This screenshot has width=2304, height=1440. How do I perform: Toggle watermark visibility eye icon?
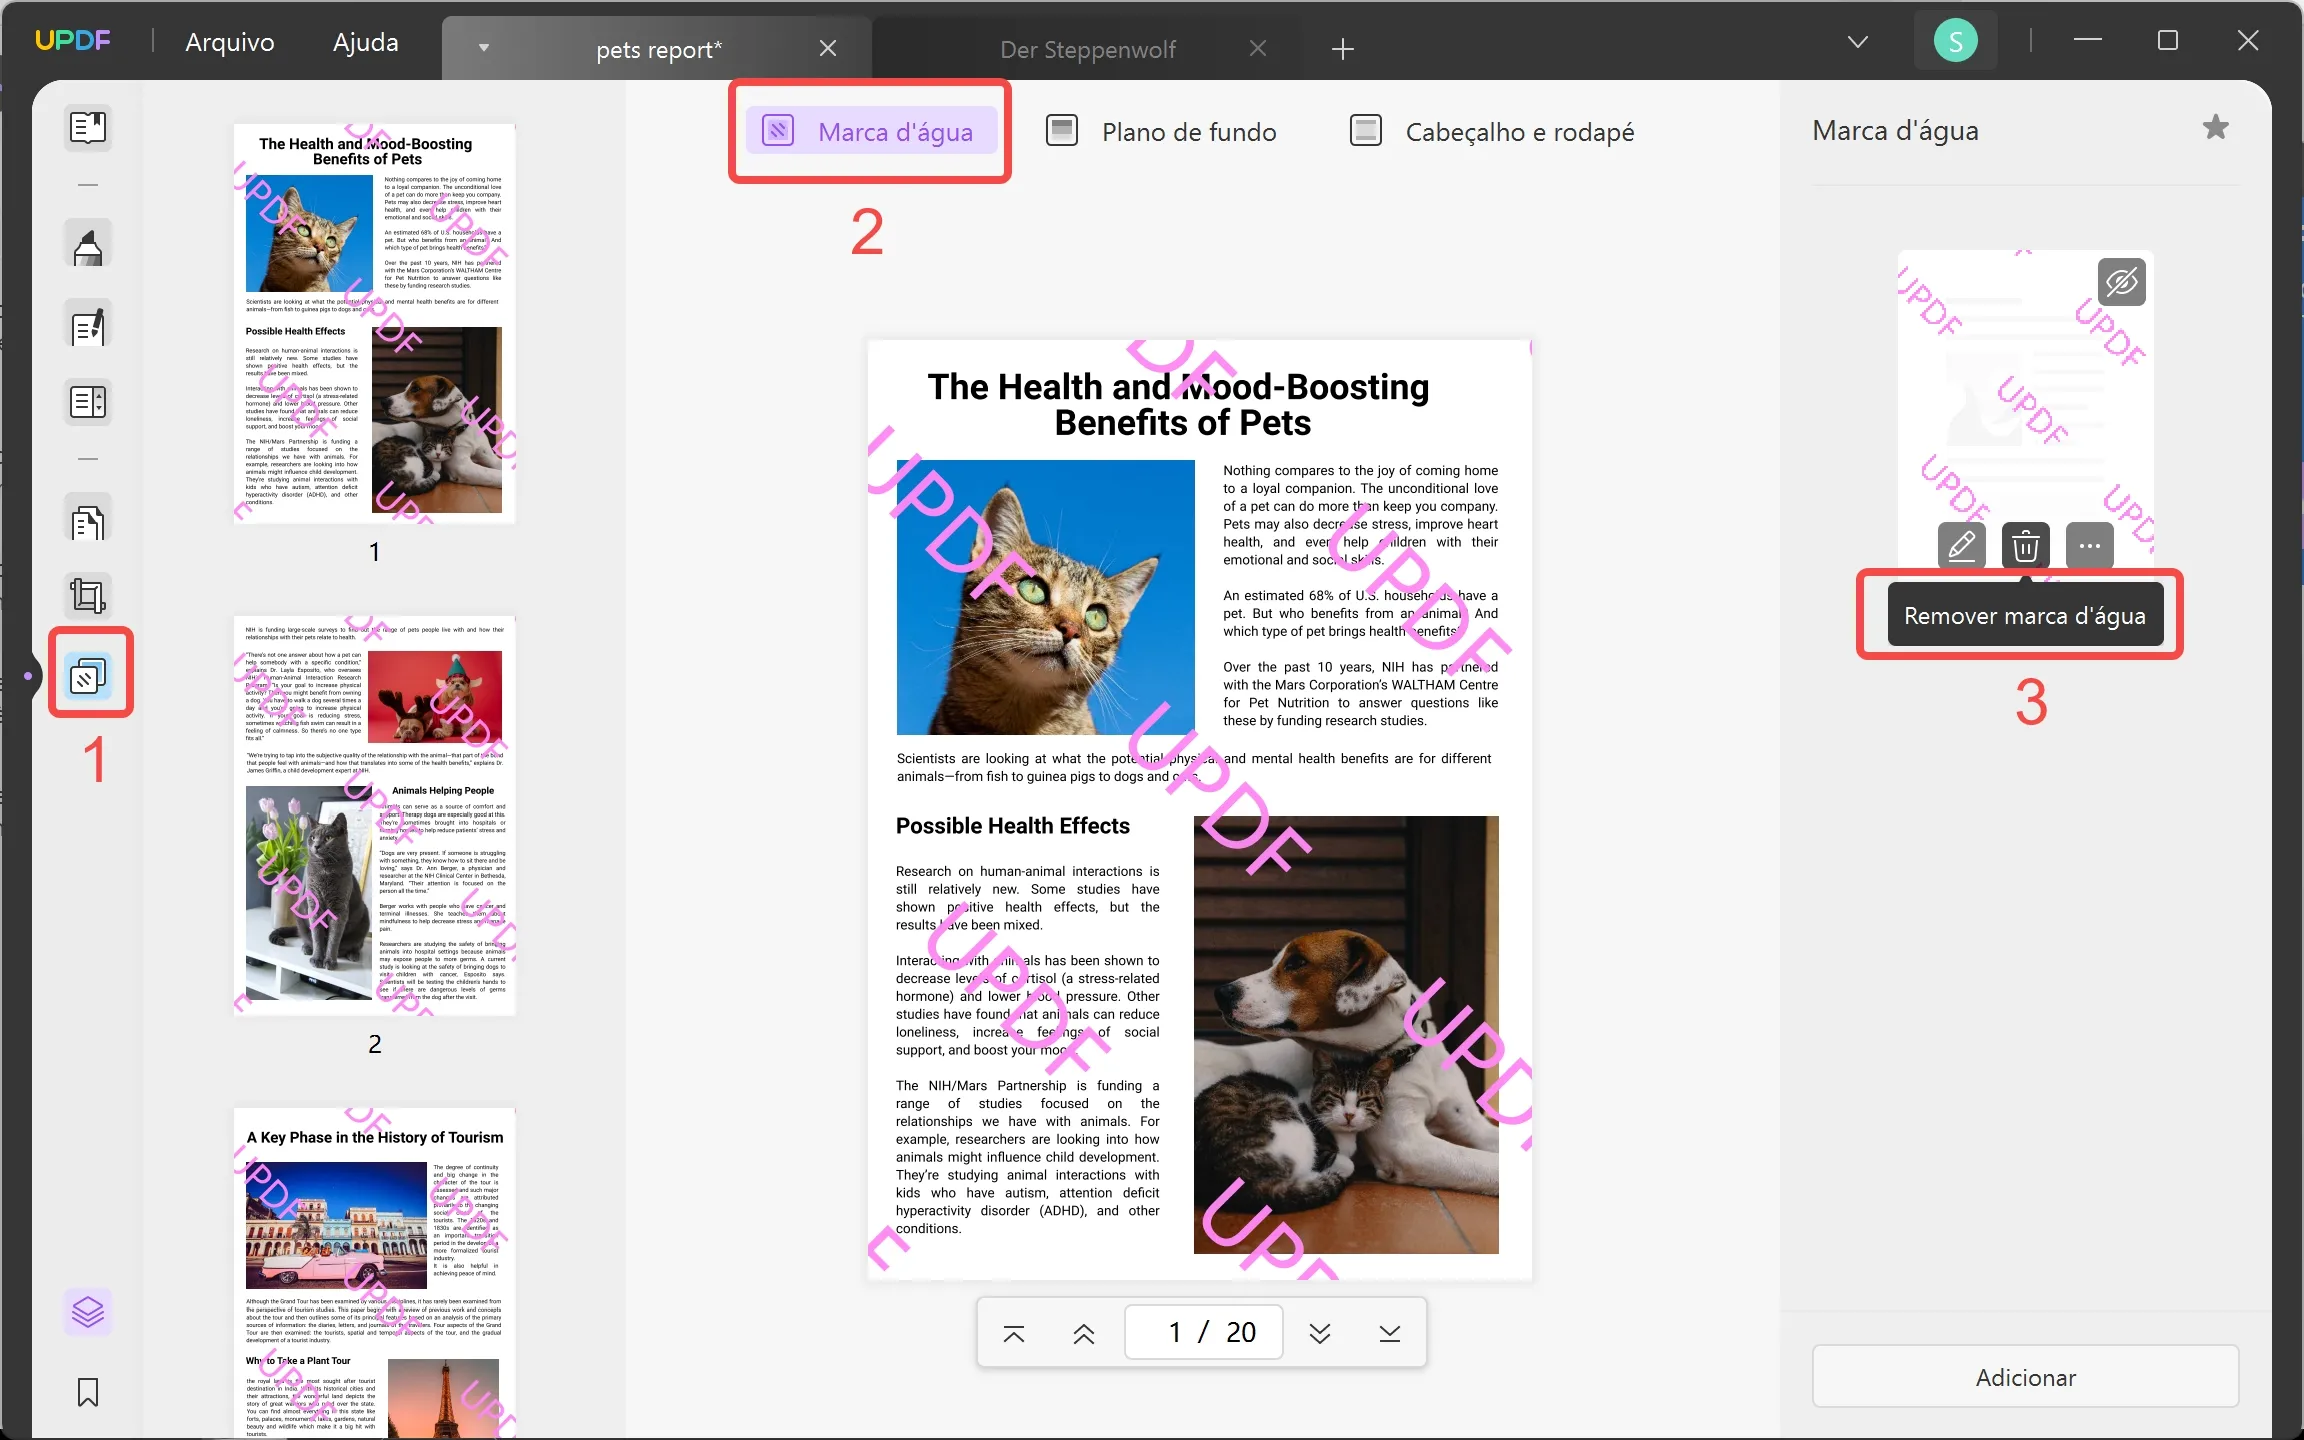click(2122, 282)
